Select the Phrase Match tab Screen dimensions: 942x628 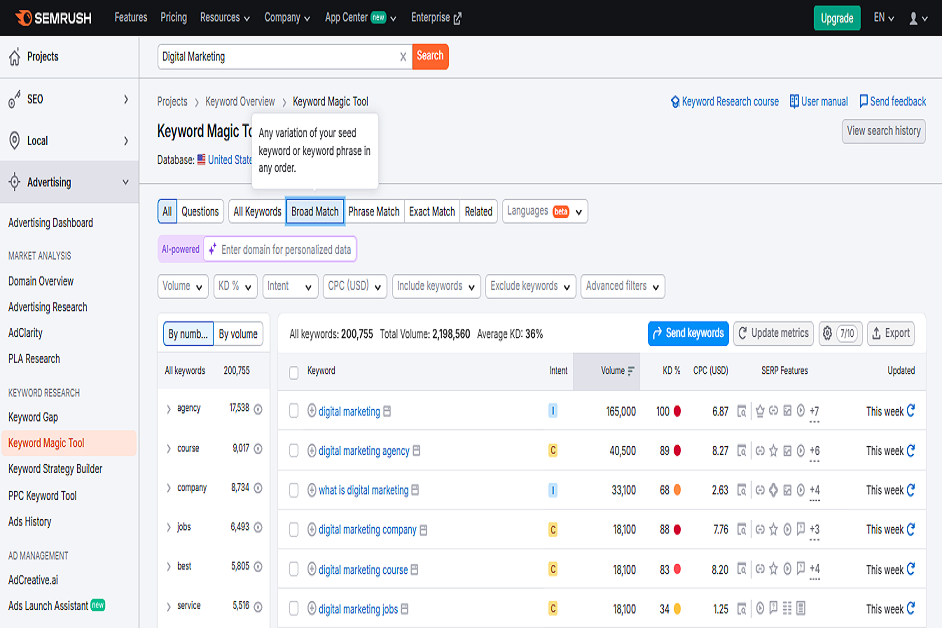(x=374, y=212)
